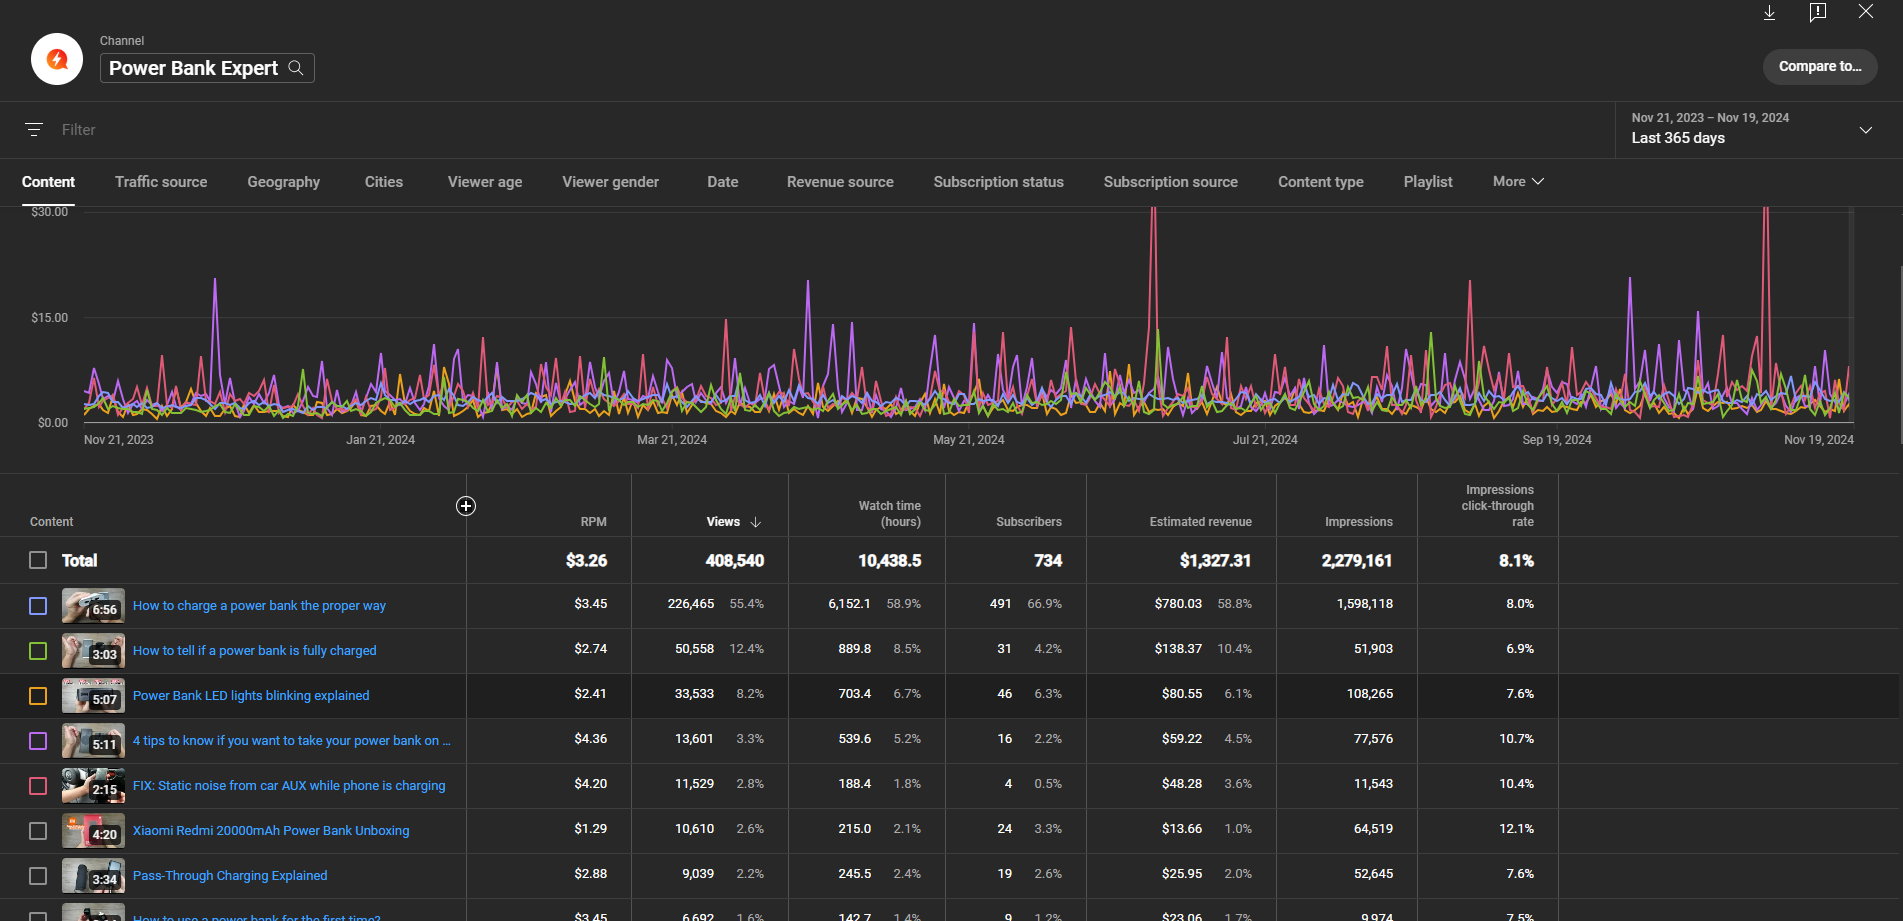Screen dimensions: 1903x921
Task: Click the Power Bank Expert channel avatar
Action: tap(57, 59)
